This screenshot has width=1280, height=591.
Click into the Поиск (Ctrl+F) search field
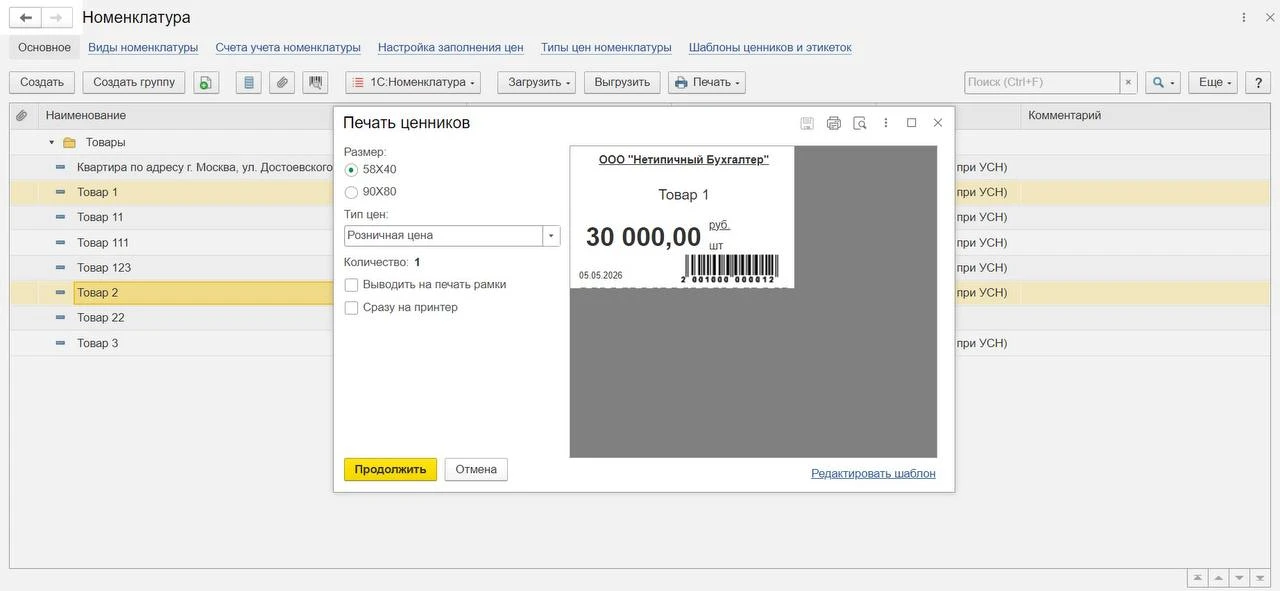coord(1042,82)
